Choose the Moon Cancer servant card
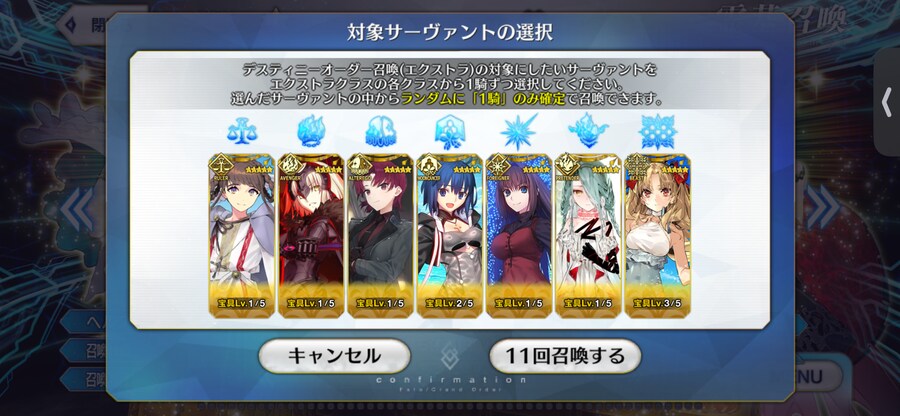 pos(449,235)
